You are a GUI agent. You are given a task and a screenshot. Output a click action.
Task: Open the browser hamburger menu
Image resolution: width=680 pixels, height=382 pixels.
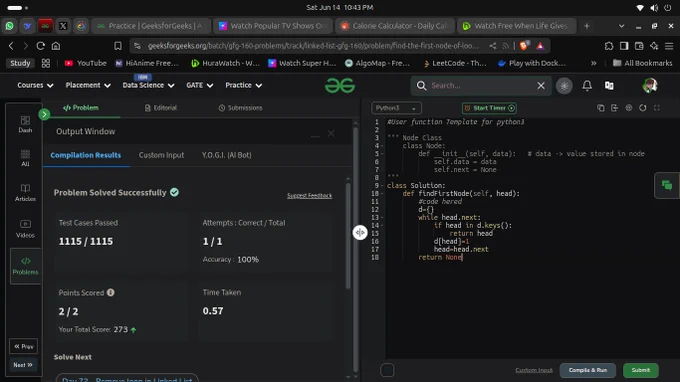click(669, 46)
